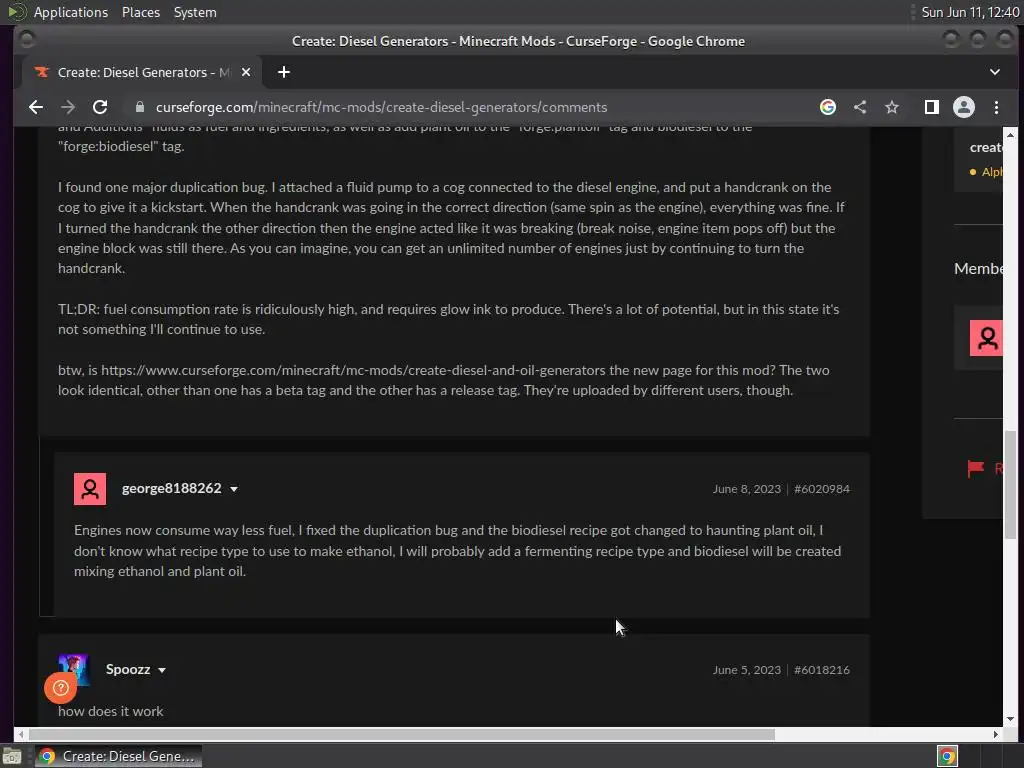
Task: Click the scroll-up arrow of vertical scrollbar
Action: tap(1010, 135)
